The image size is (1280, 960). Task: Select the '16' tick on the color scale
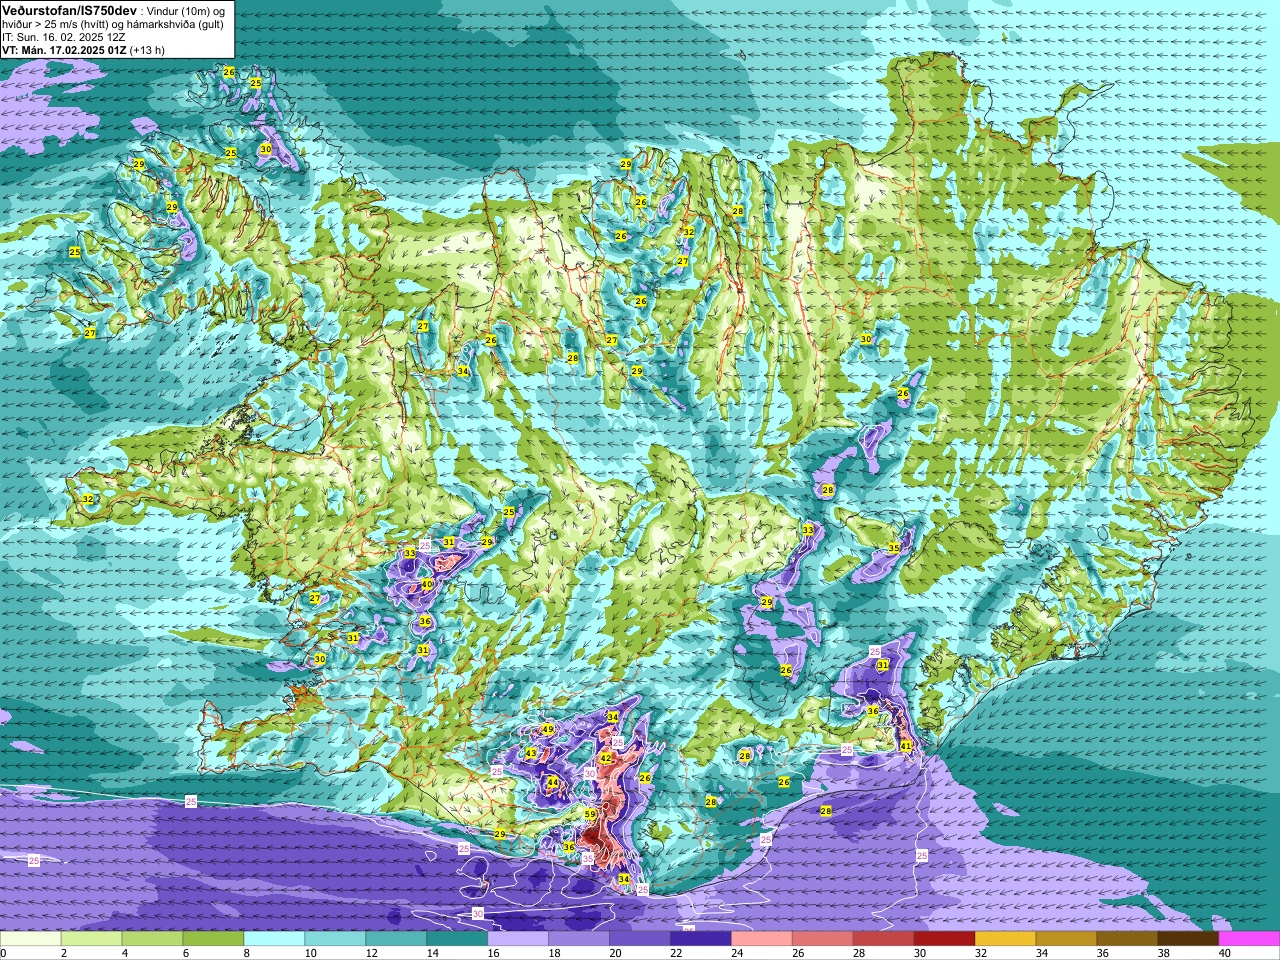pyautogui.click(x=493, y=953)
